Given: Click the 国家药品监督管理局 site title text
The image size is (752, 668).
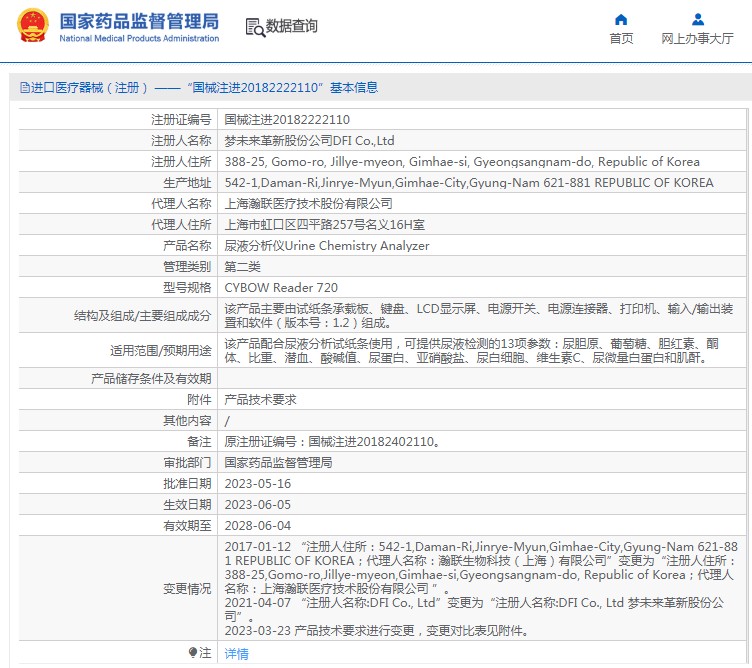Looking at the screenshot, I should [138, 20].
